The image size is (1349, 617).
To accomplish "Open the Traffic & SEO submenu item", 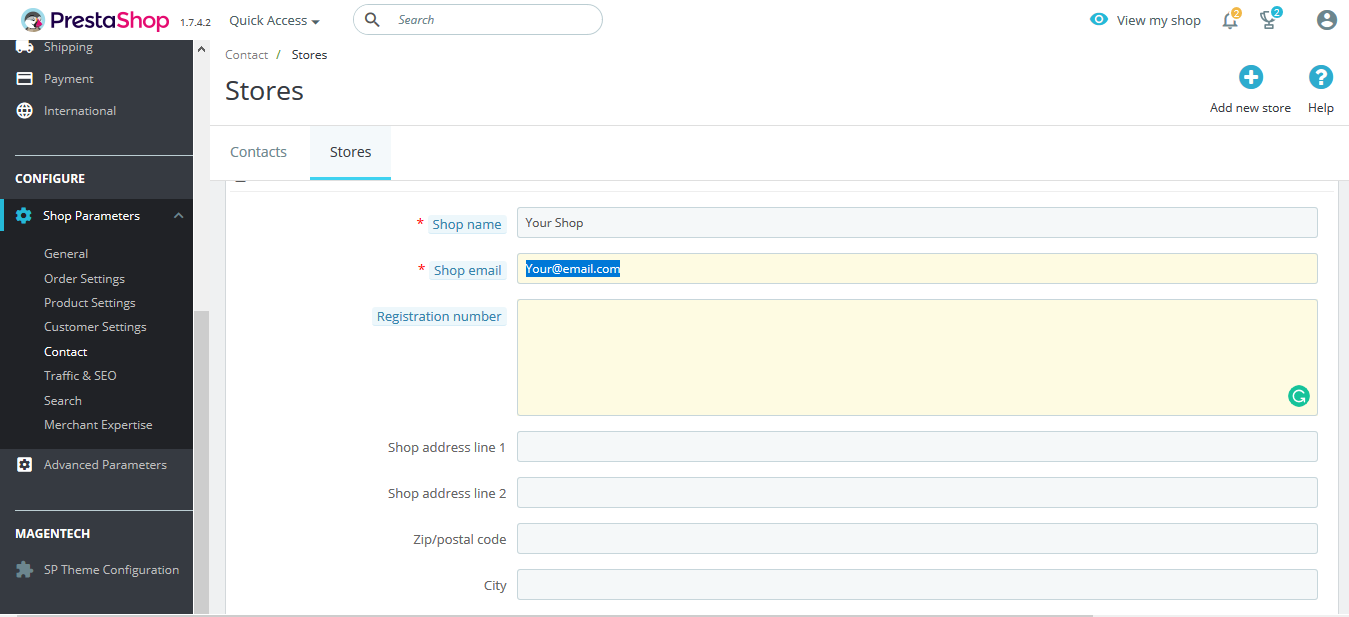I will click(80, 376).
